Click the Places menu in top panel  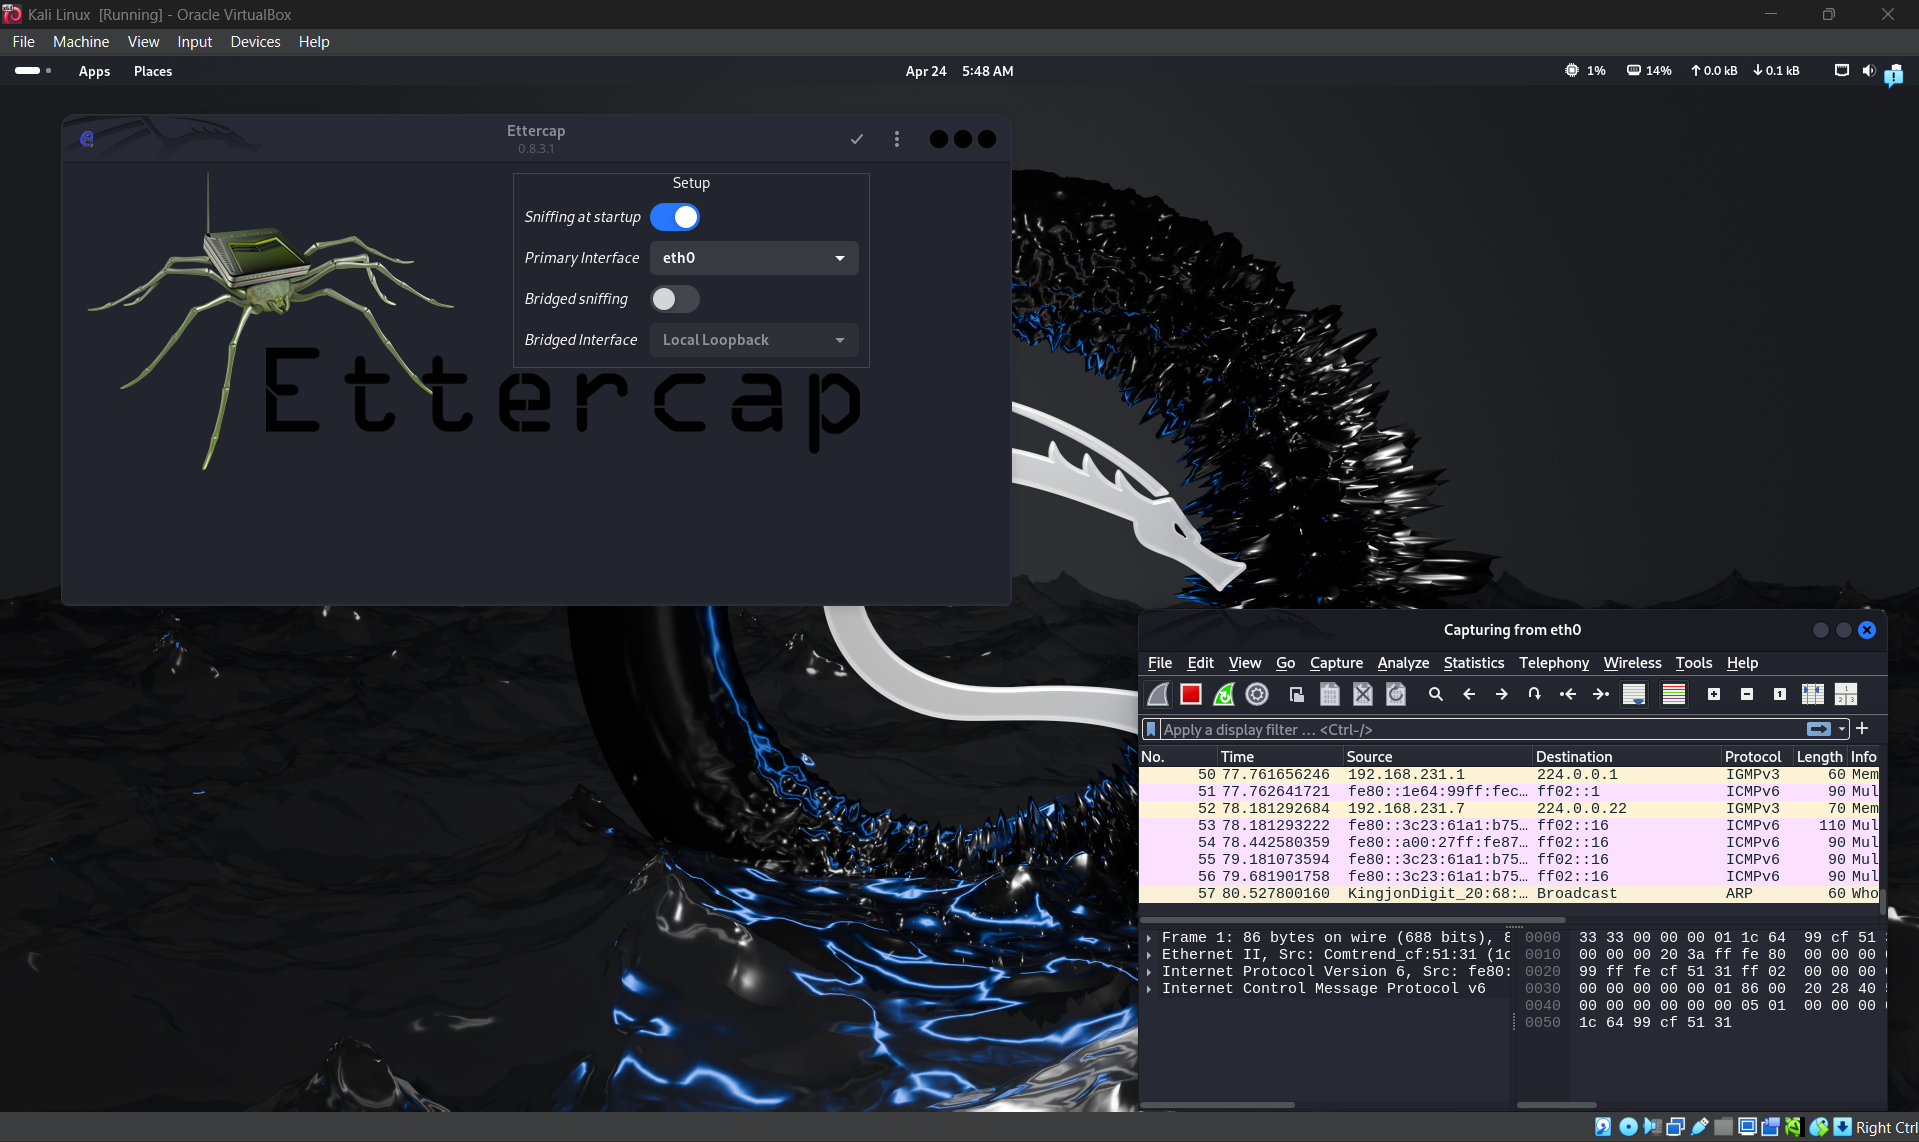(153, 71)
